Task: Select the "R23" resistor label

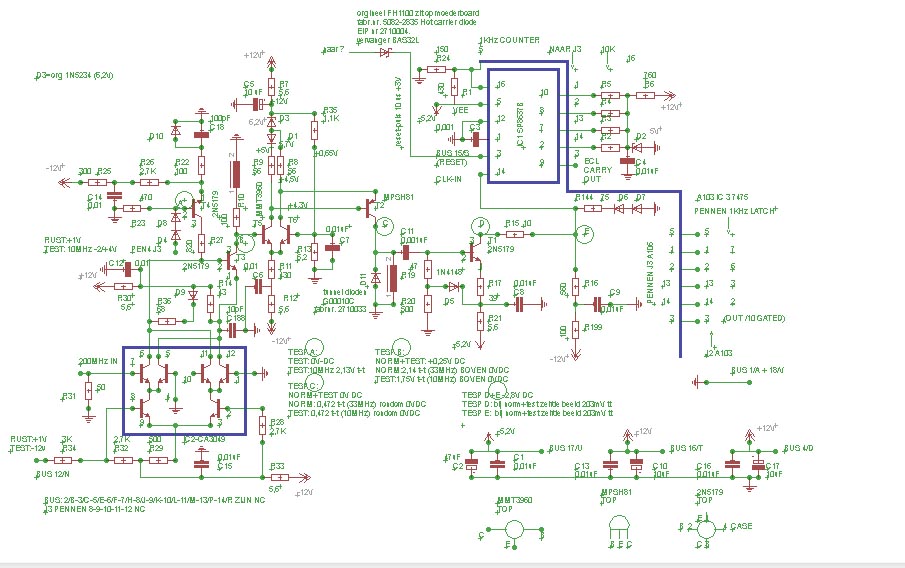Action: pyautogui.click(x=139, y=223)
